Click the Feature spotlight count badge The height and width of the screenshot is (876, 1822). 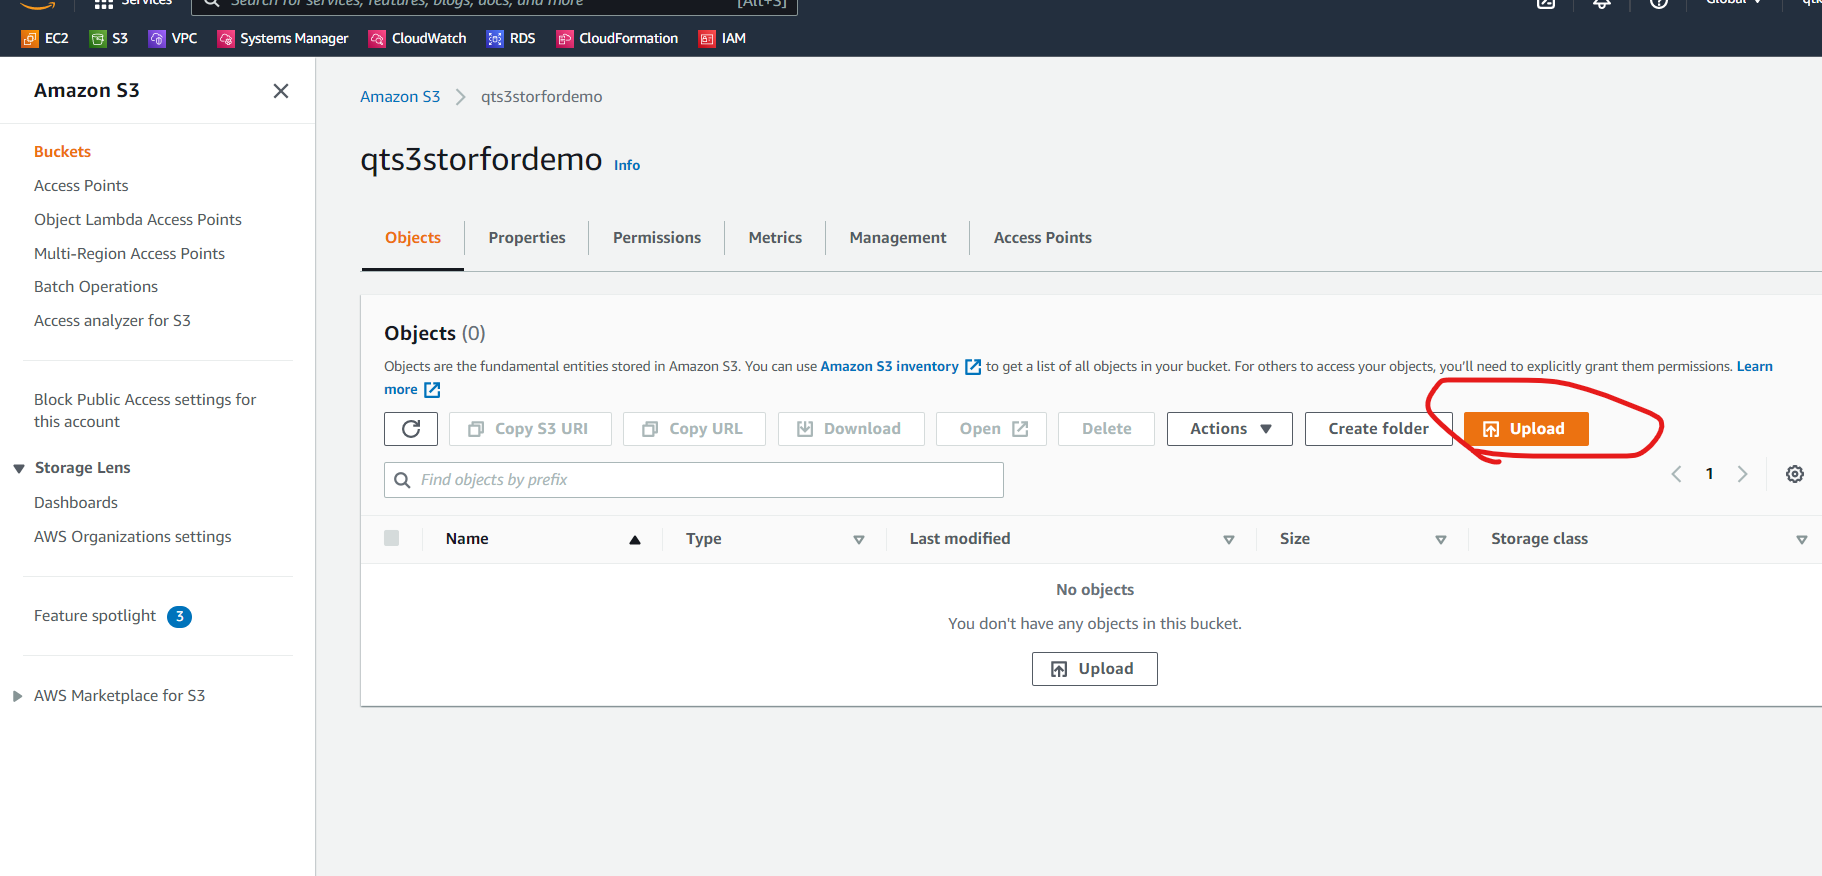[180, 617]
